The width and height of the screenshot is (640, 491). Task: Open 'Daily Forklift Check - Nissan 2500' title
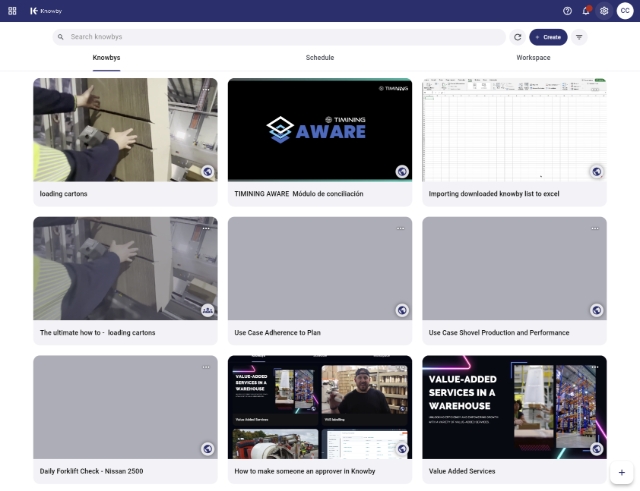[91, 471]
